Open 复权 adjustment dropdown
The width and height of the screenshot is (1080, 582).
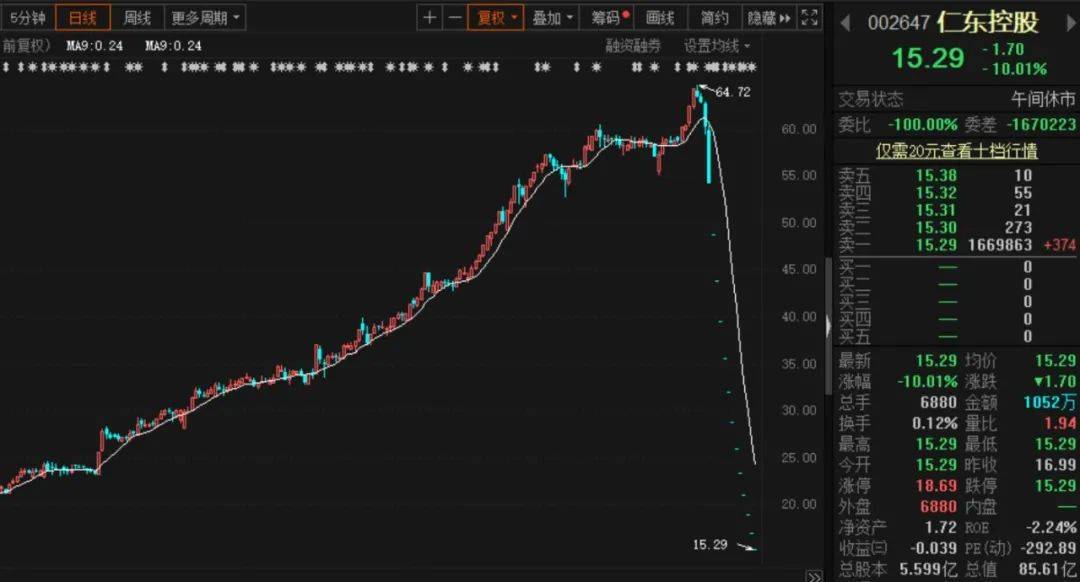(496, 17)
